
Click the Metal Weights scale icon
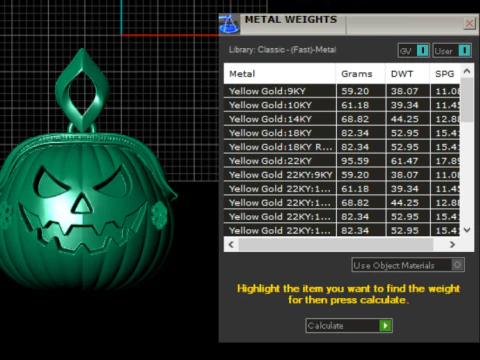[229, 24]
